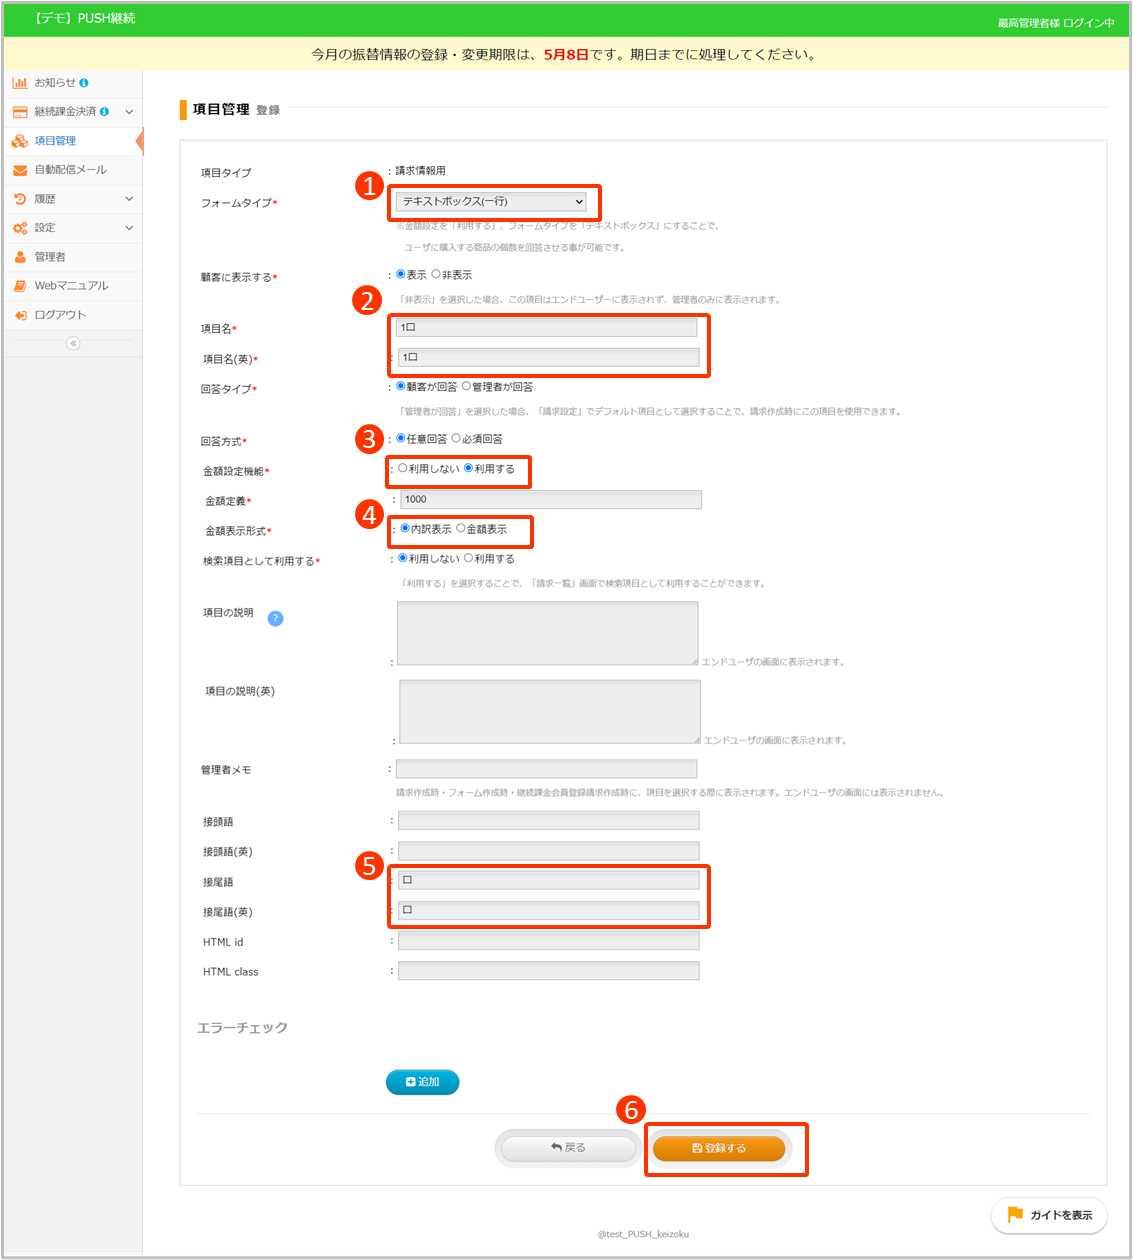Open the フォームタイプ dropdown
1133x1260 pixels.
pyautogui.click(x=493, y=202)
